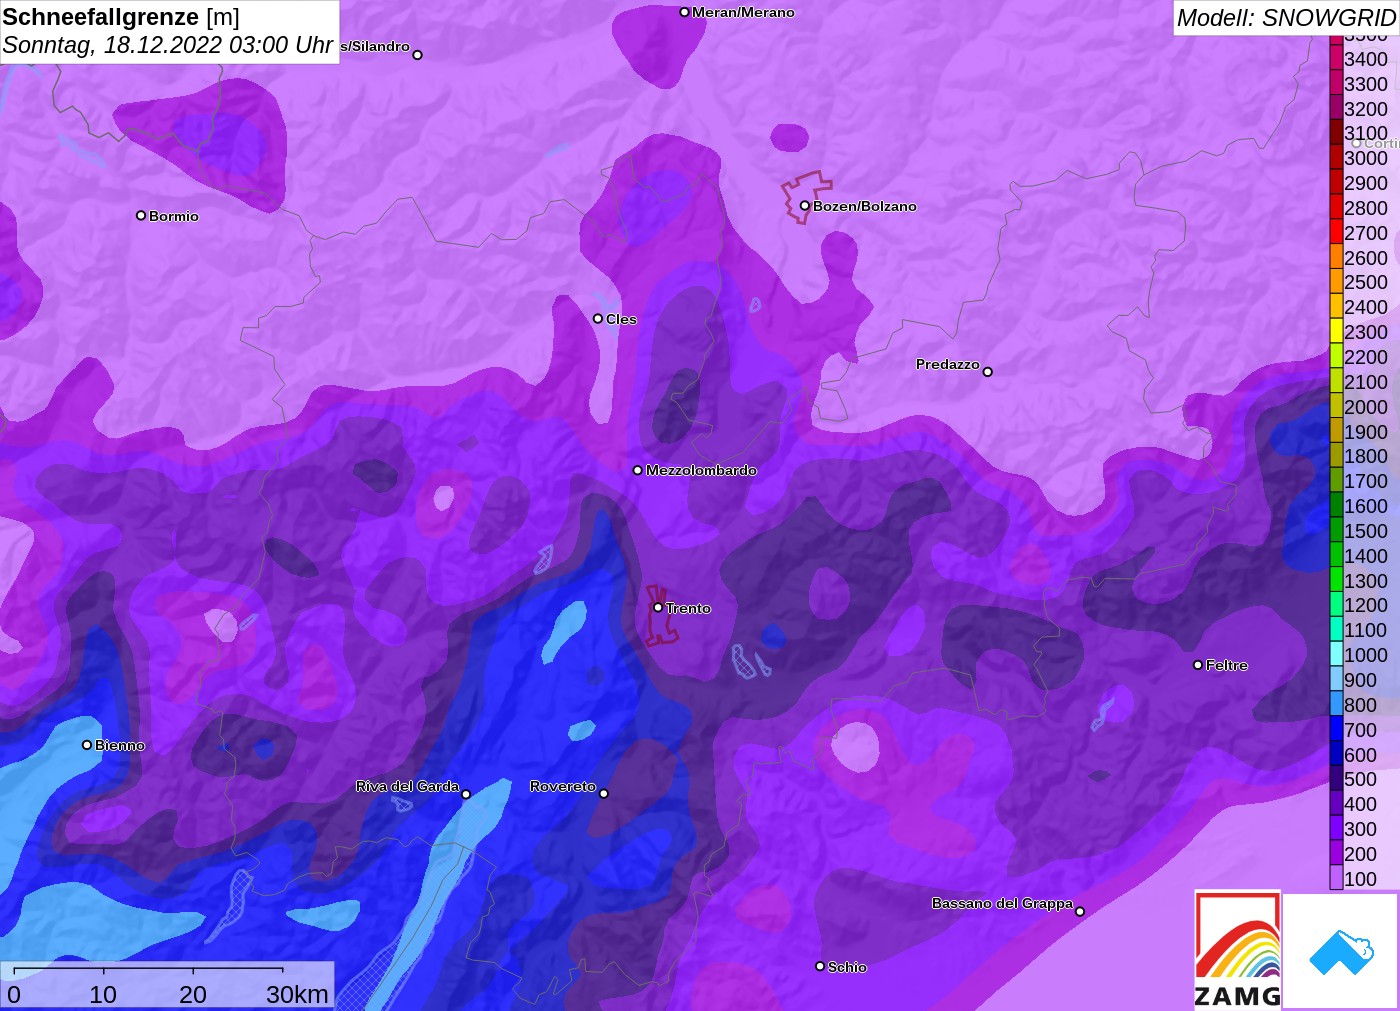Click the Schneefallgrenze [m] title
1400x1011 pixels.
click(121, 17)
